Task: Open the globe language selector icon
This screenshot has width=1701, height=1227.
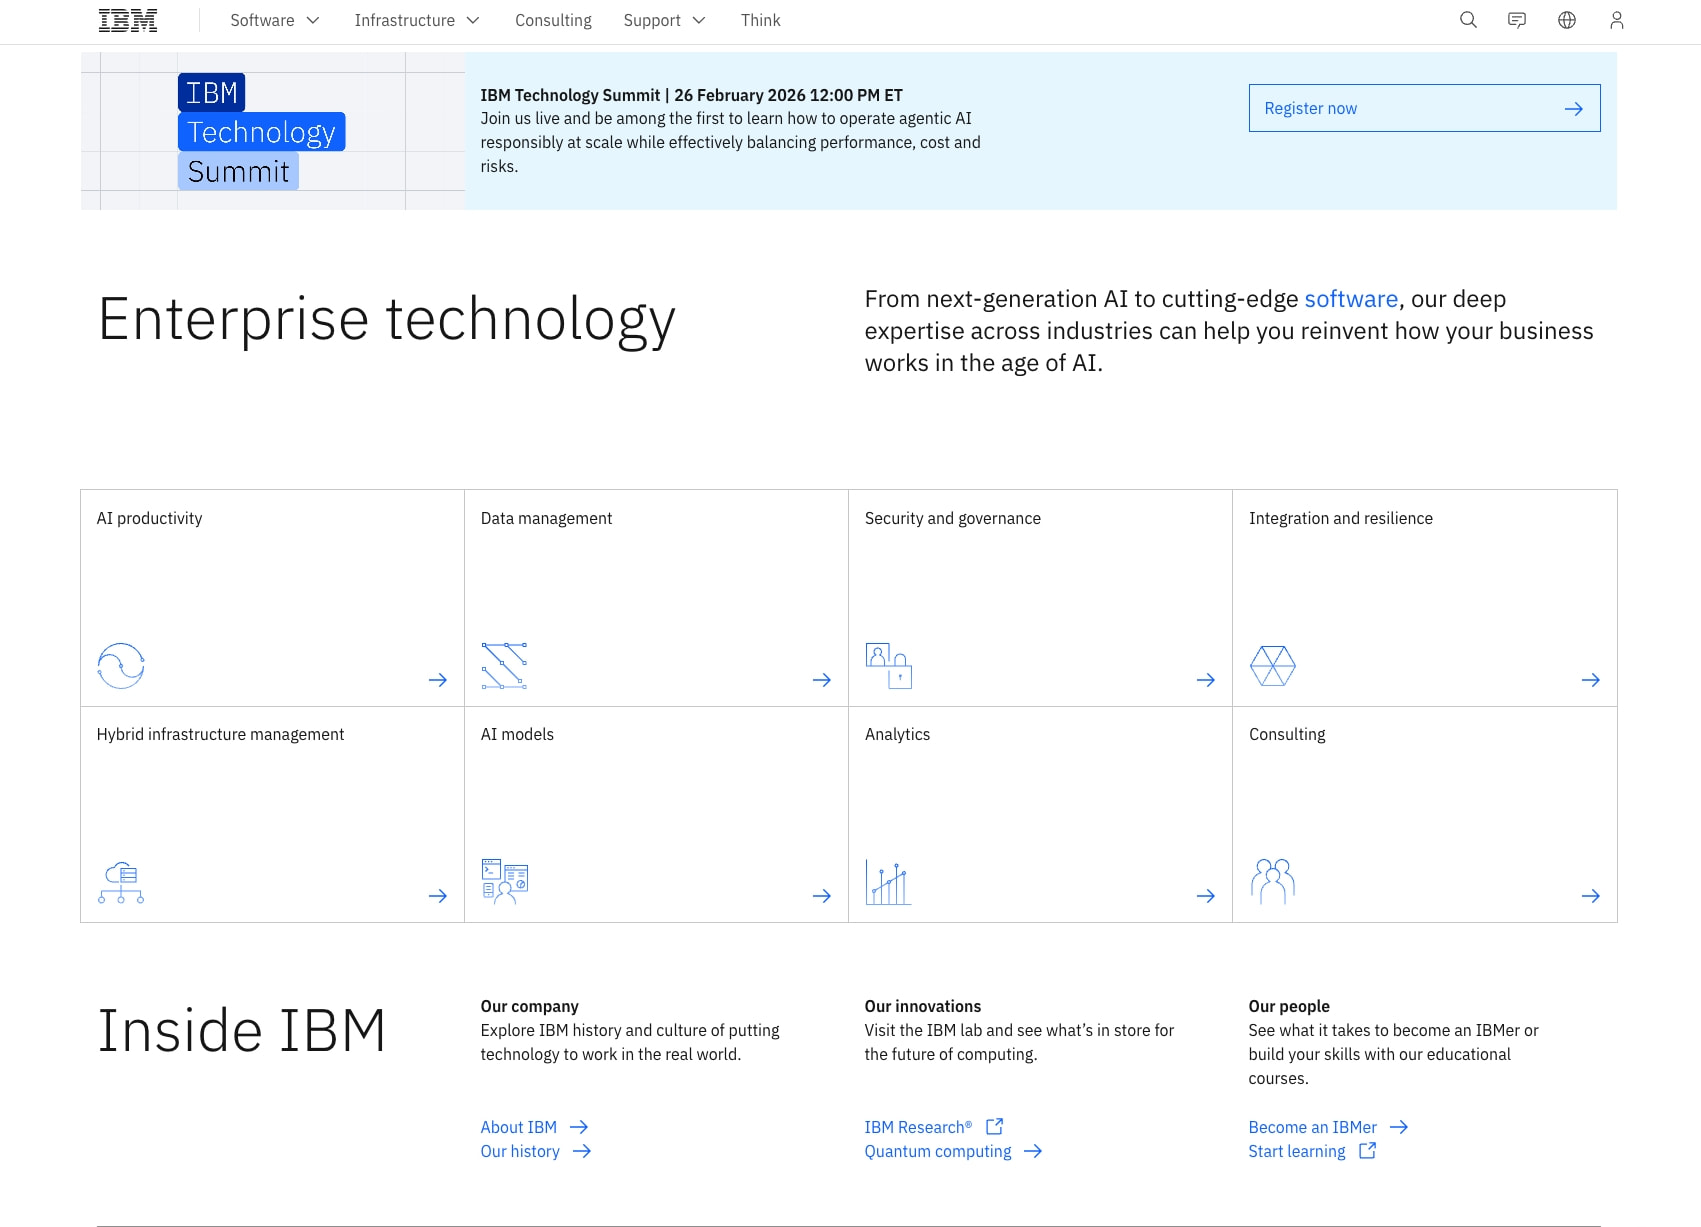Action: tap(1567, 20)
